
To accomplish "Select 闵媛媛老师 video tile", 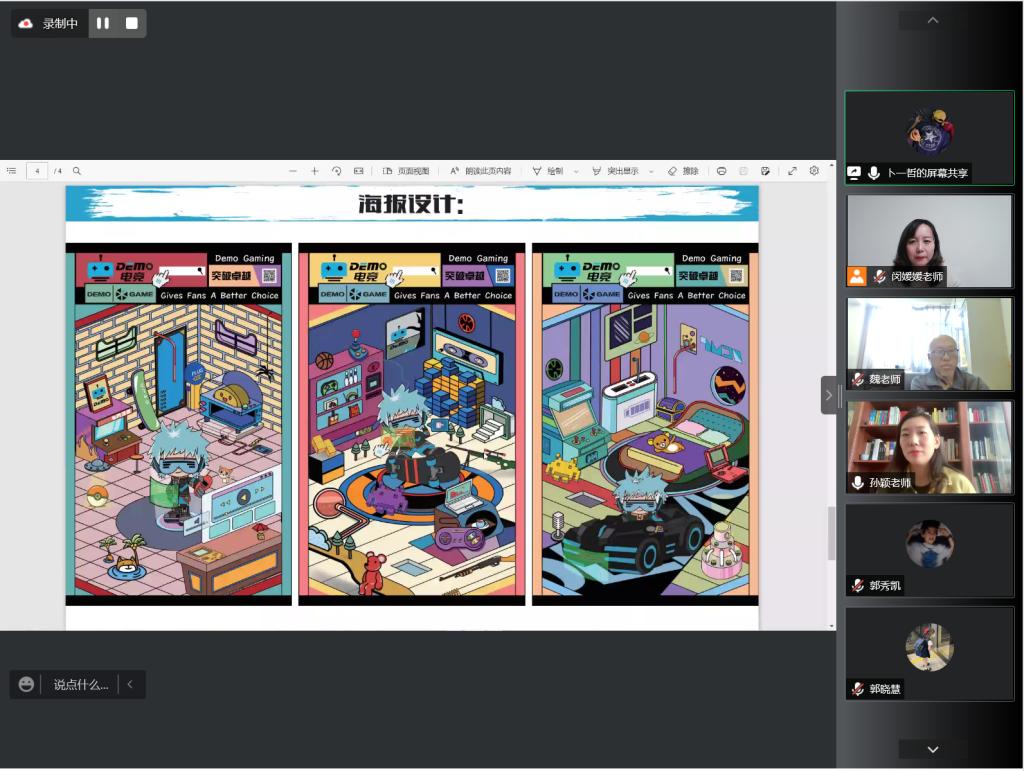I will click(x=929, y=241).
